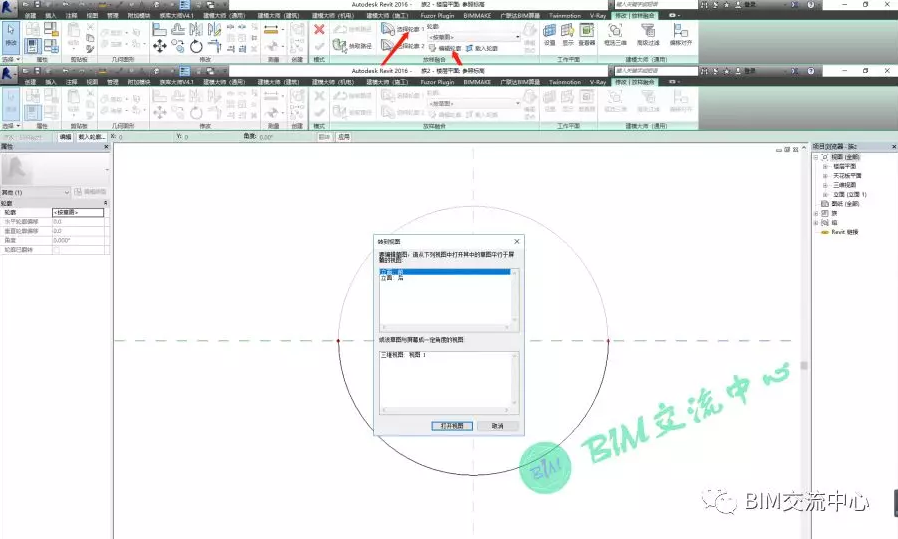The height and width of the screenshot is (539, 898).
Task: Click Mirror - Pick Axis in upper ribbon
Action: (x=196, y=30)
